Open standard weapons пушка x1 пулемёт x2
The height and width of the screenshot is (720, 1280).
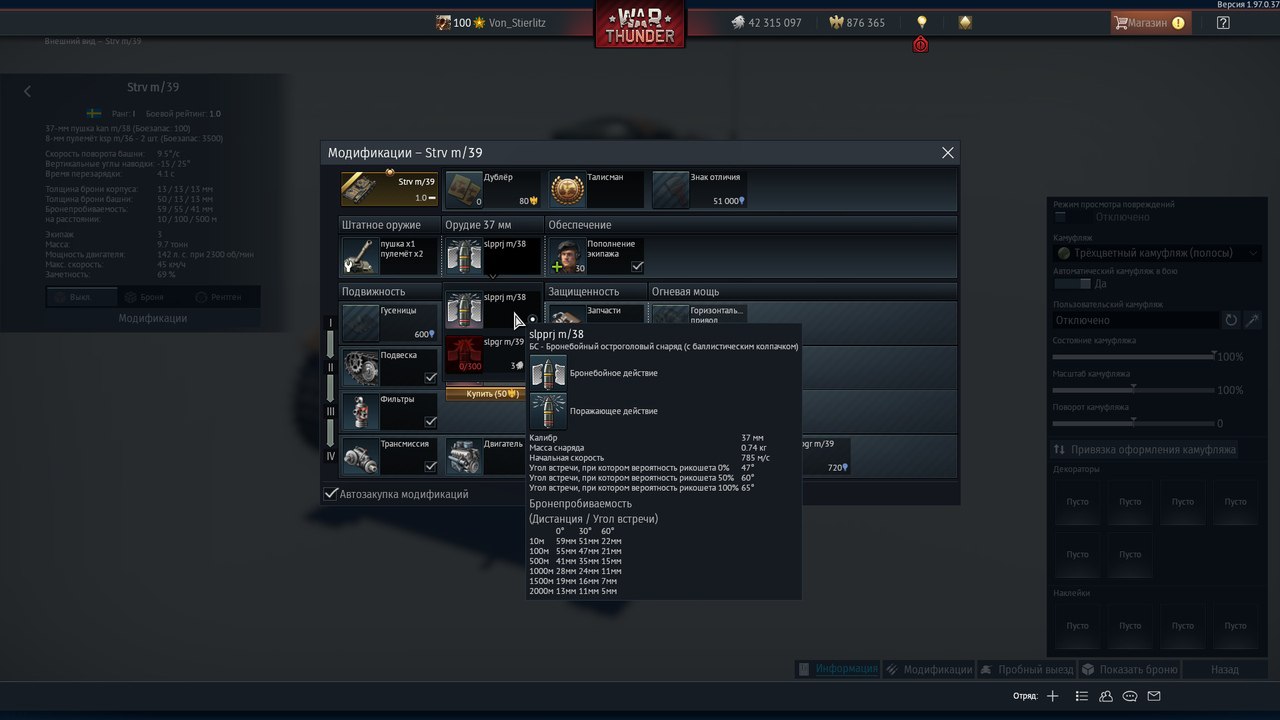[x=390, y=256]
